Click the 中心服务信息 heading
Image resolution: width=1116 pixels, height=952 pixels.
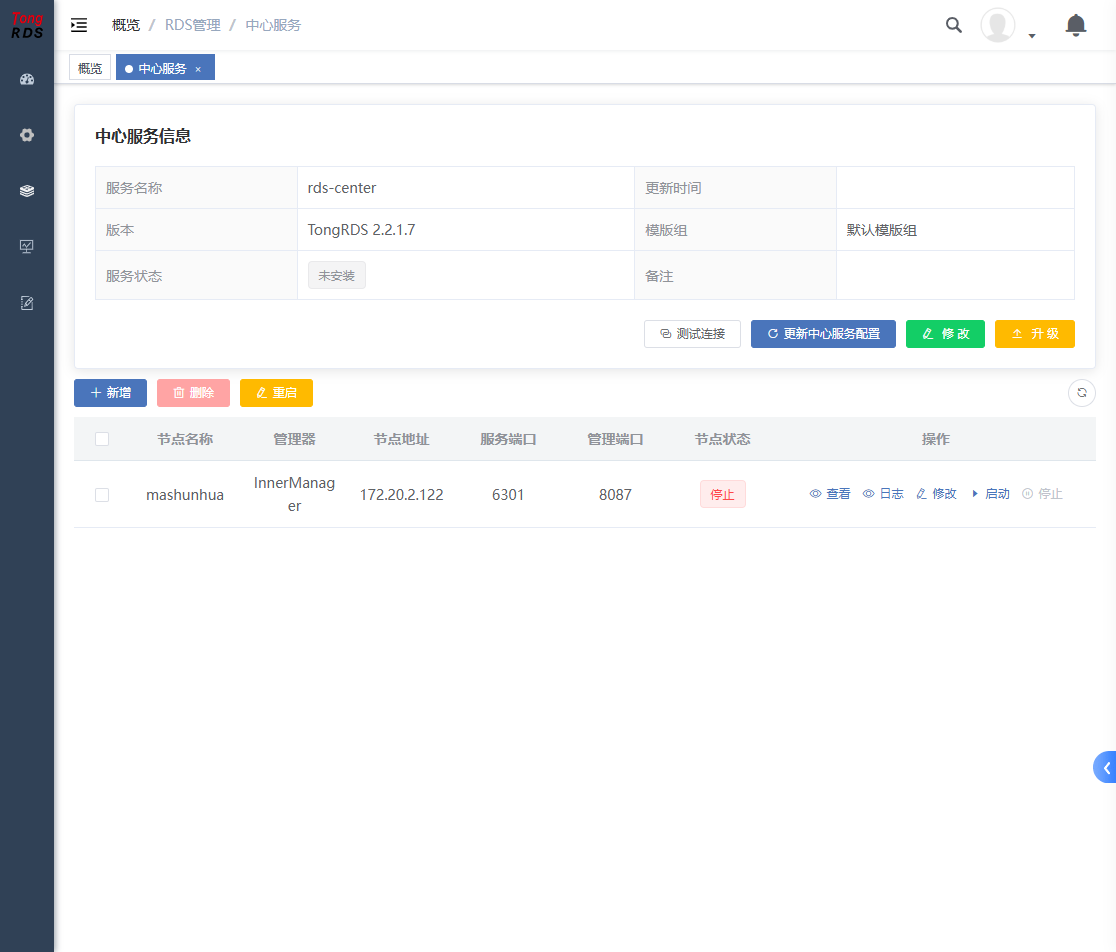click(143, 136)
